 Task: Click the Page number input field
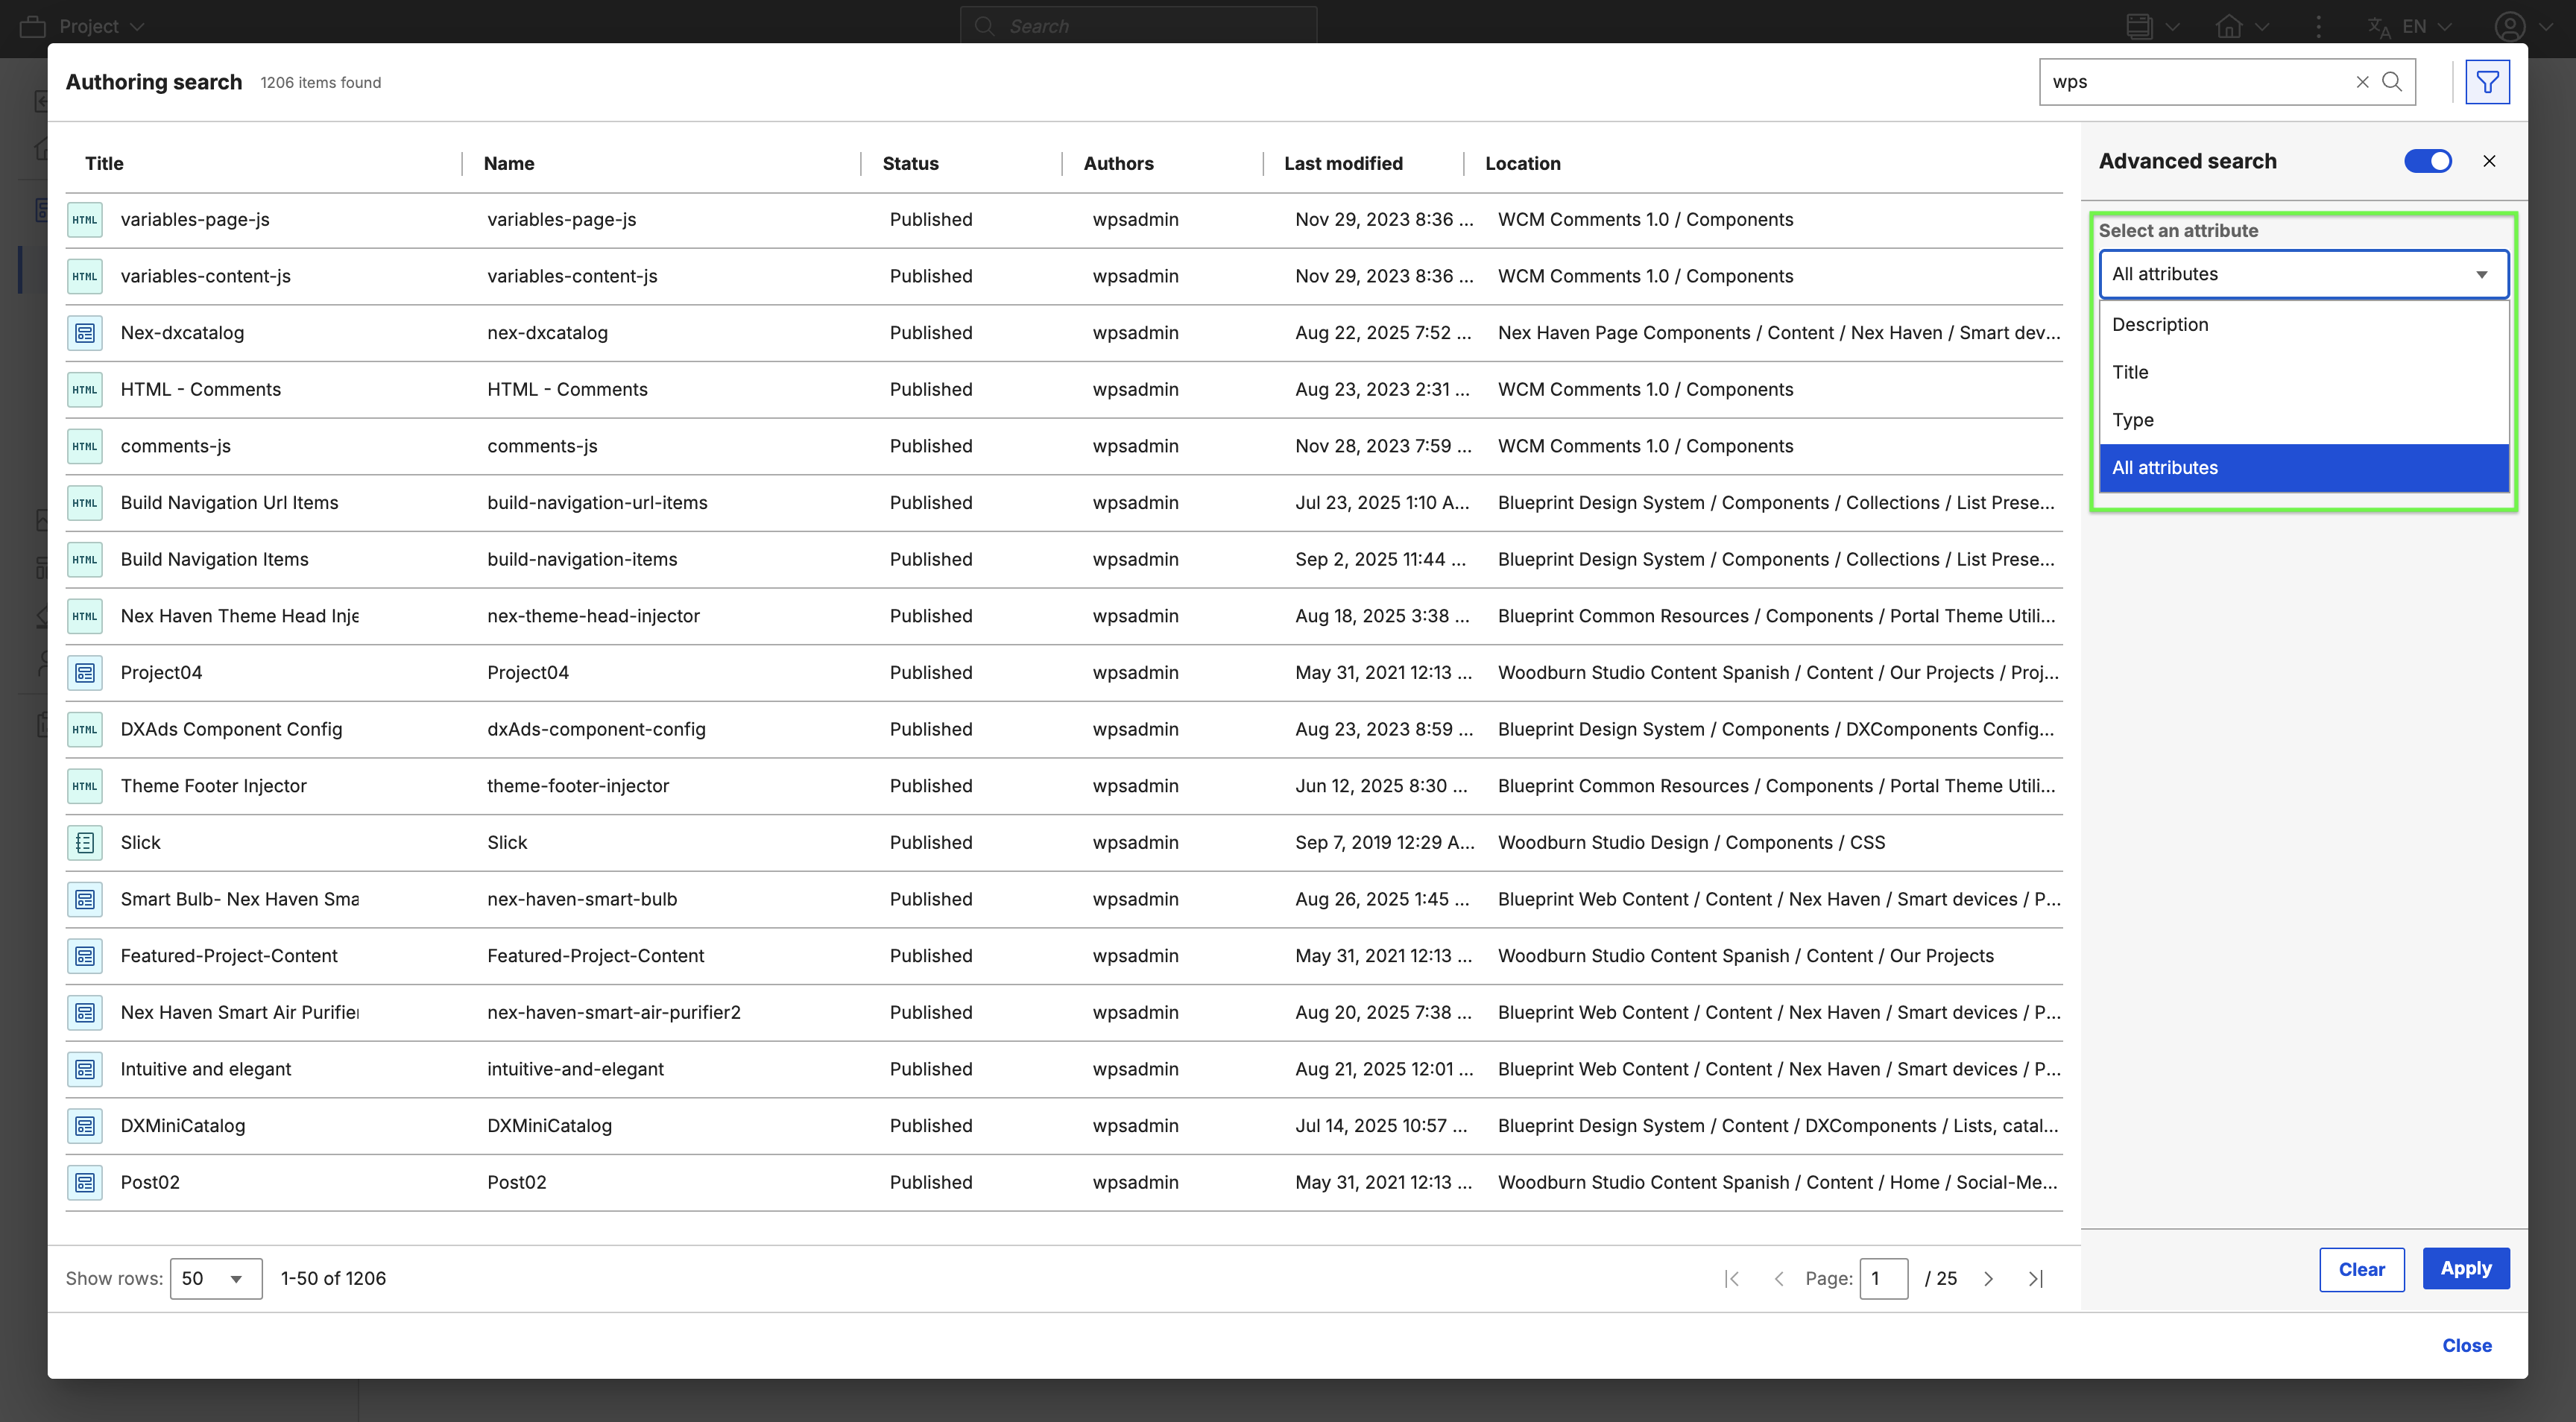1883,1278
